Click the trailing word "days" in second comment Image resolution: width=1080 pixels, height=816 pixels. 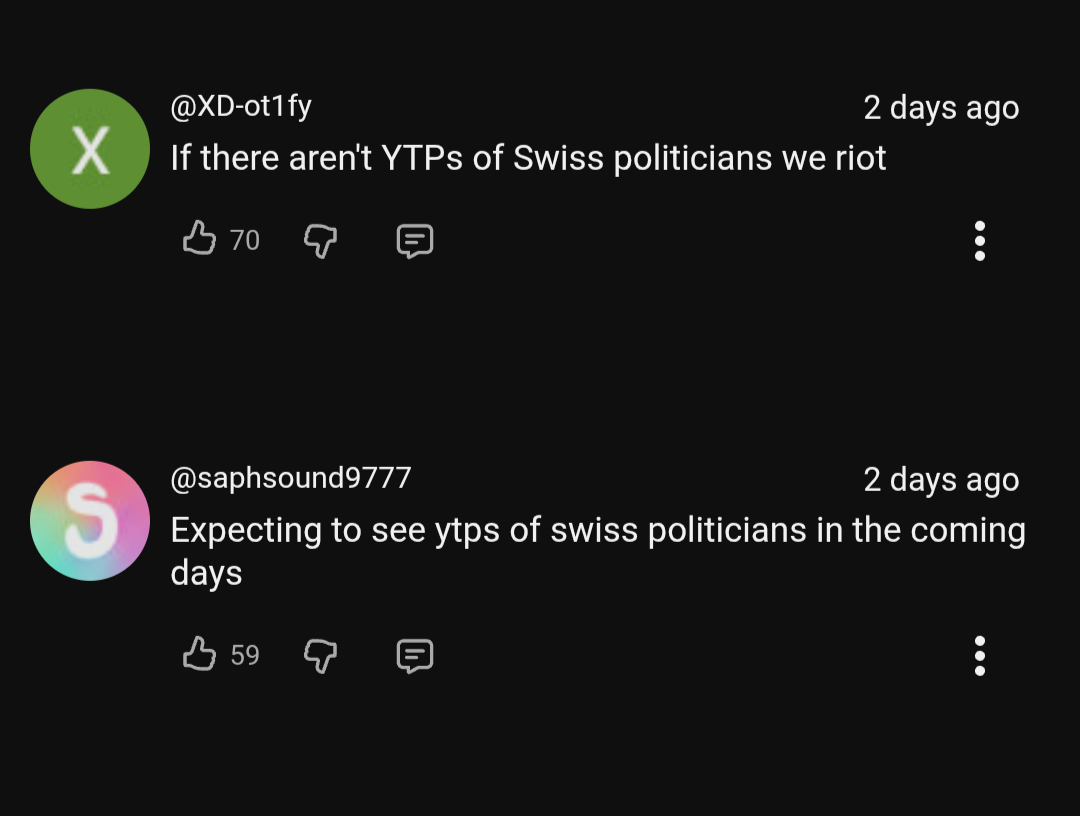click(206, 574)
